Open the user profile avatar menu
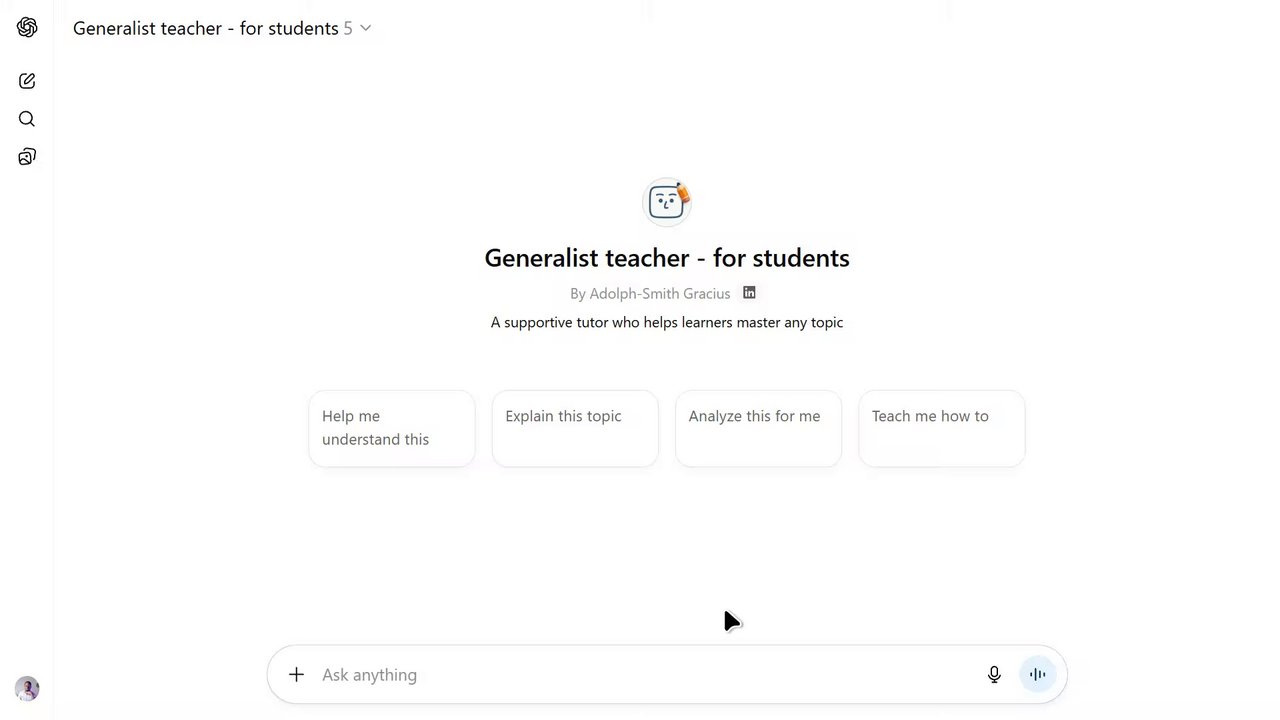Screen dimensions: 1280x720 (27, 689)
